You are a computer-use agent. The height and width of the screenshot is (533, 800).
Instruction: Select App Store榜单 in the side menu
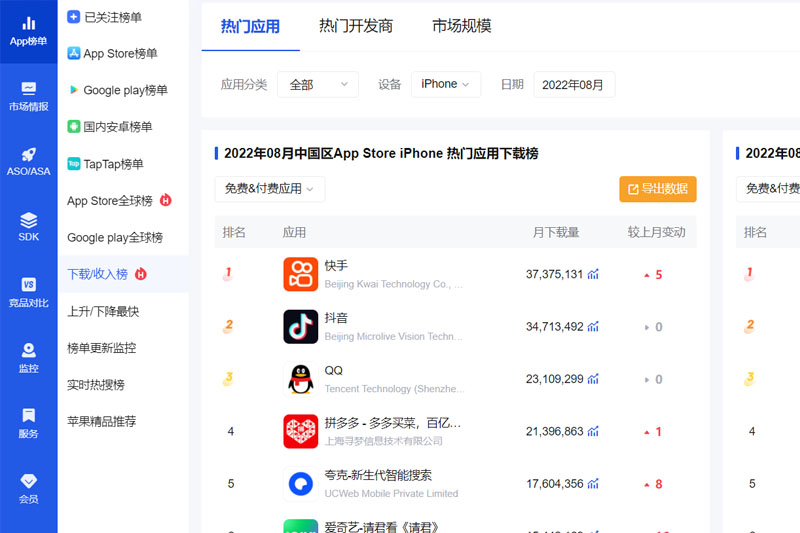click(x=120, y=54)
